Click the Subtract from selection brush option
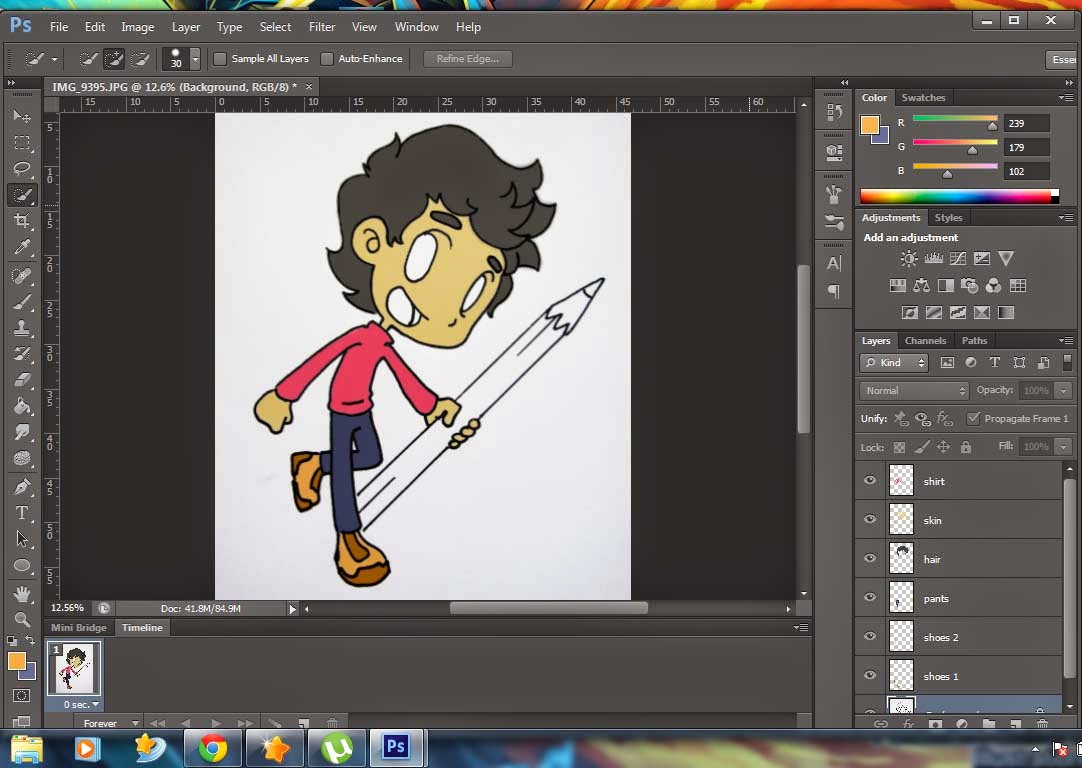The height and width of the screenshot is (768, 1082). point(140,59)
